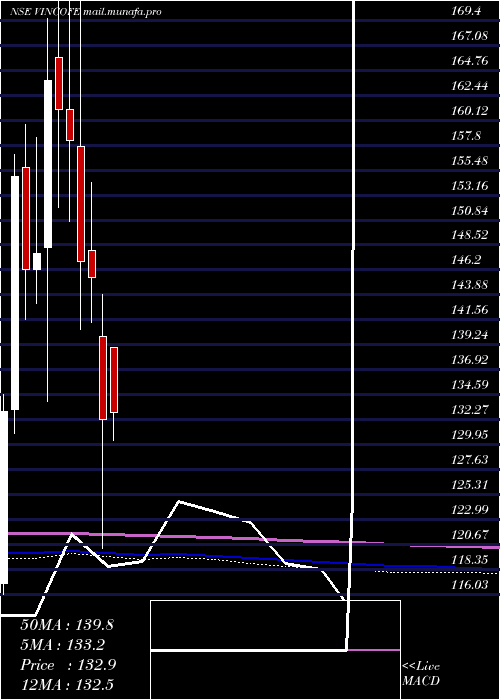This screenshot has height=700, width=500.
Task: Click the red candlestick topping near 164.76
Action: pyautogui.click(x=59, y=83)
